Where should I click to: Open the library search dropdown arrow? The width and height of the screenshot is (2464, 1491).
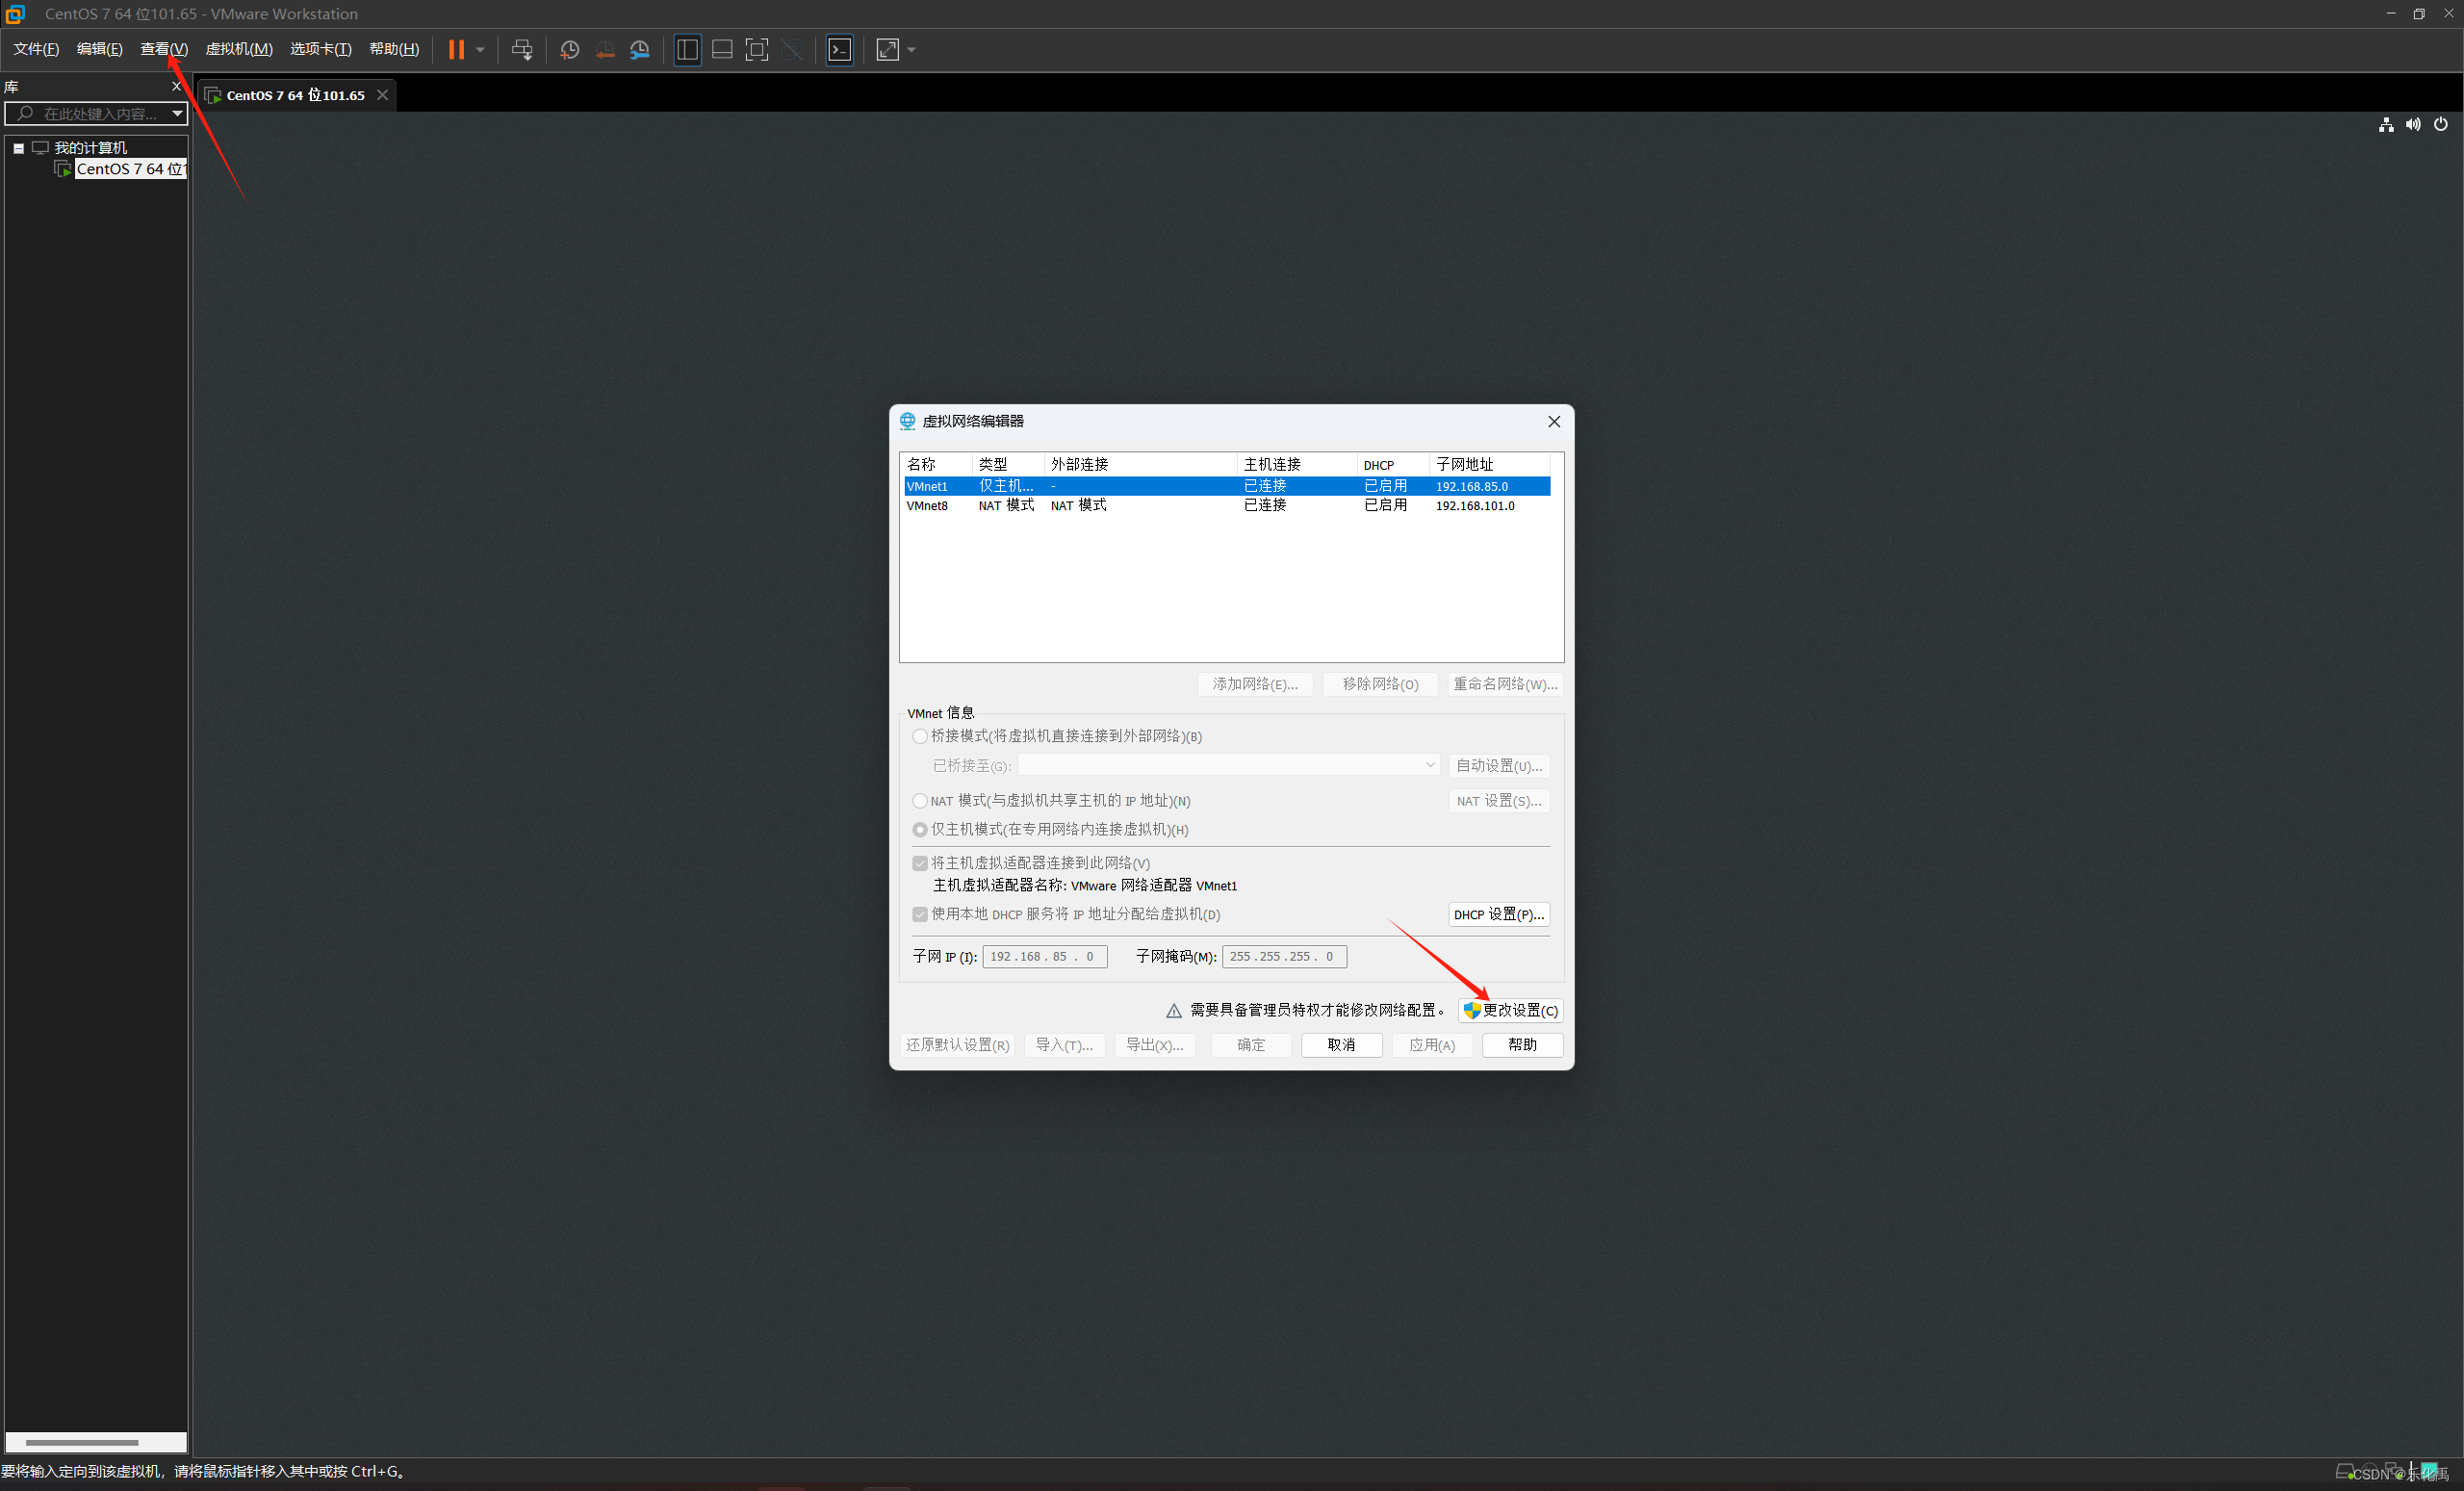pos(177,113)
